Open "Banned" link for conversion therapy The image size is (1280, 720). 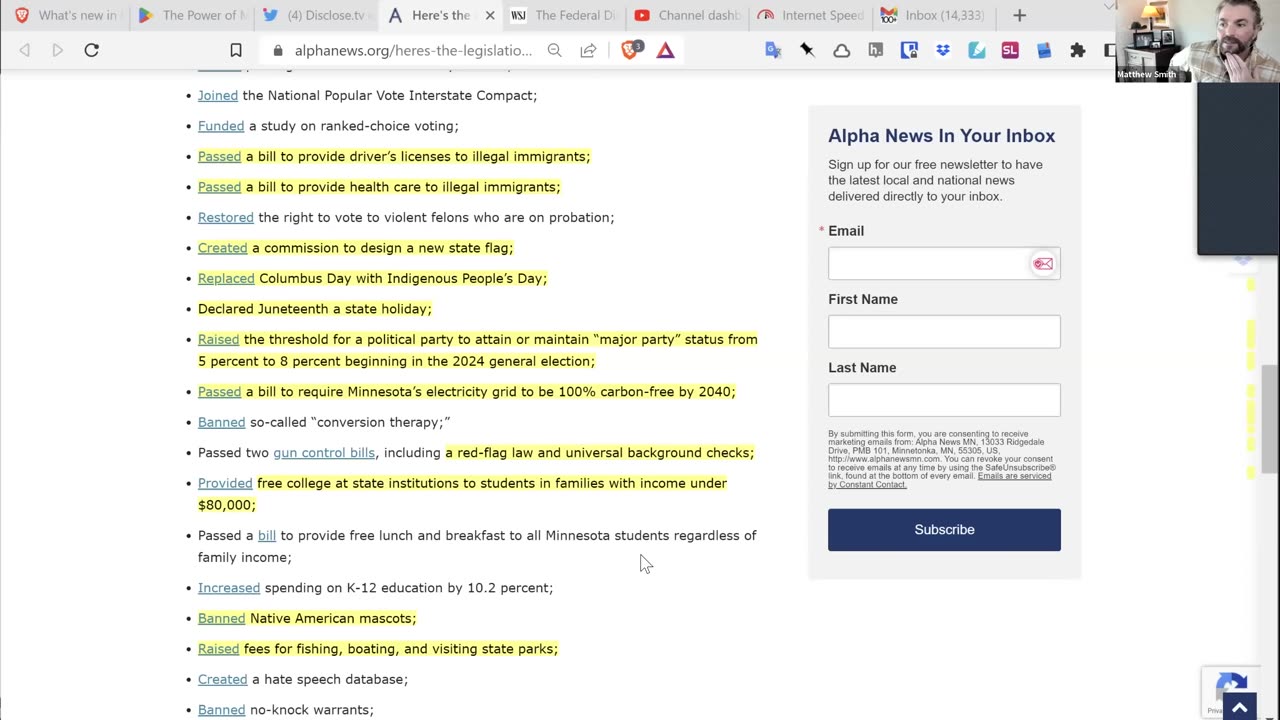[221, 423]
